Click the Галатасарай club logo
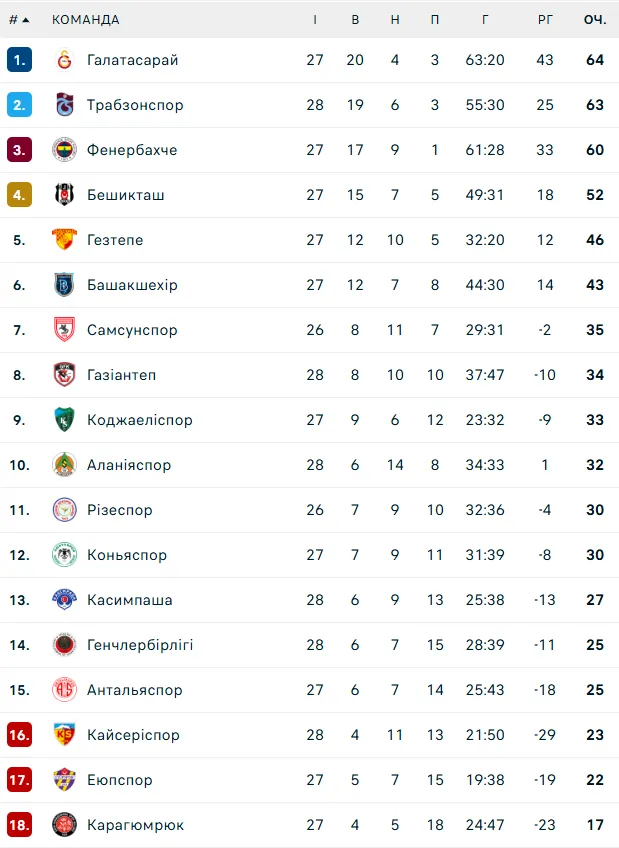The height and width of the screenshot is (848, 619). 64,60
